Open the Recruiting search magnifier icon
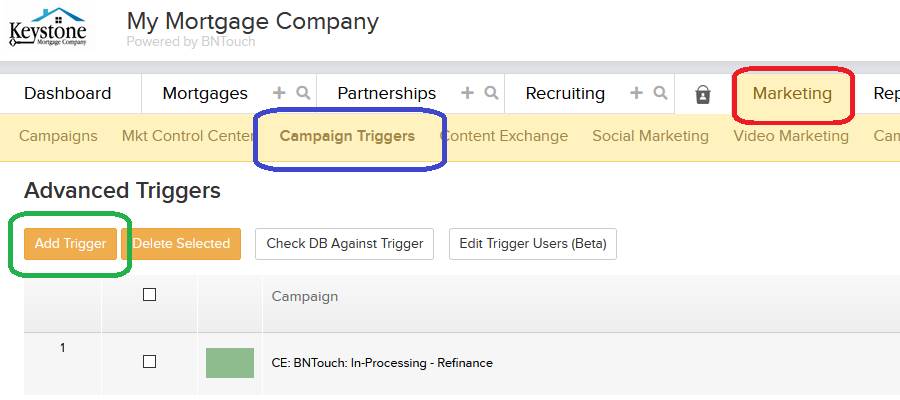Screen dimensions: 900x400 click(661, 93)
